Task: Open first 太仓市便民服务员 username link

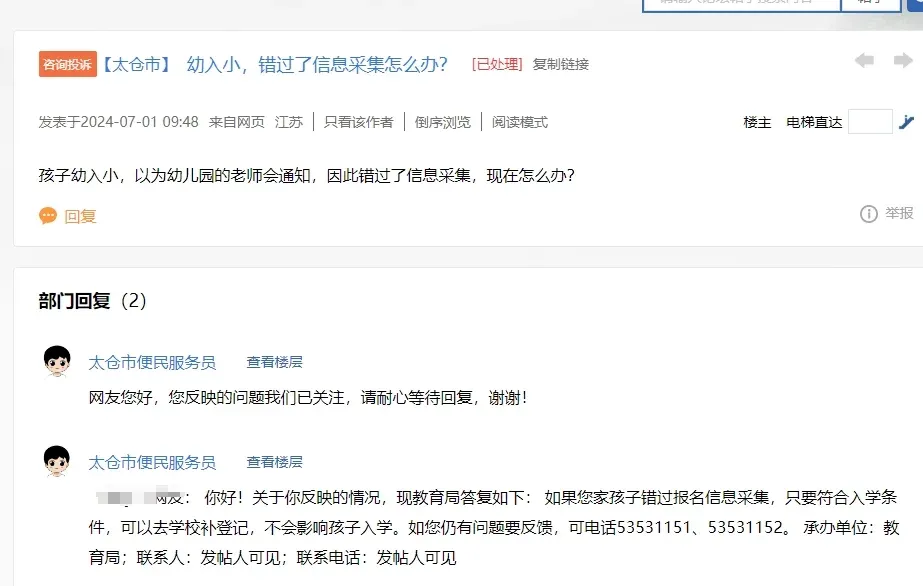Action: tap(152, 362)
